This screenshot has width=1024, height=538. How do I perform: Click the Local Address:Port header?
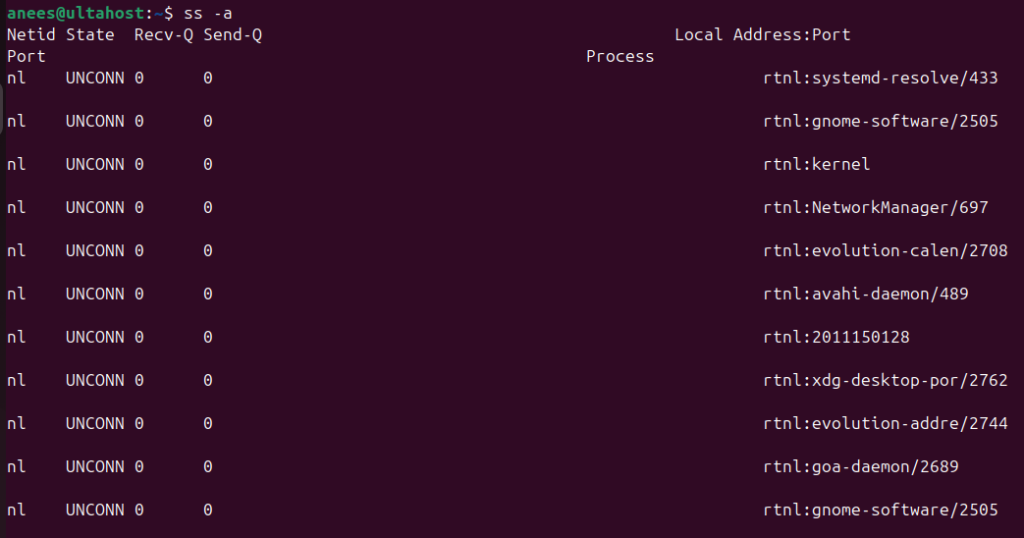click(x=762, y=35)
